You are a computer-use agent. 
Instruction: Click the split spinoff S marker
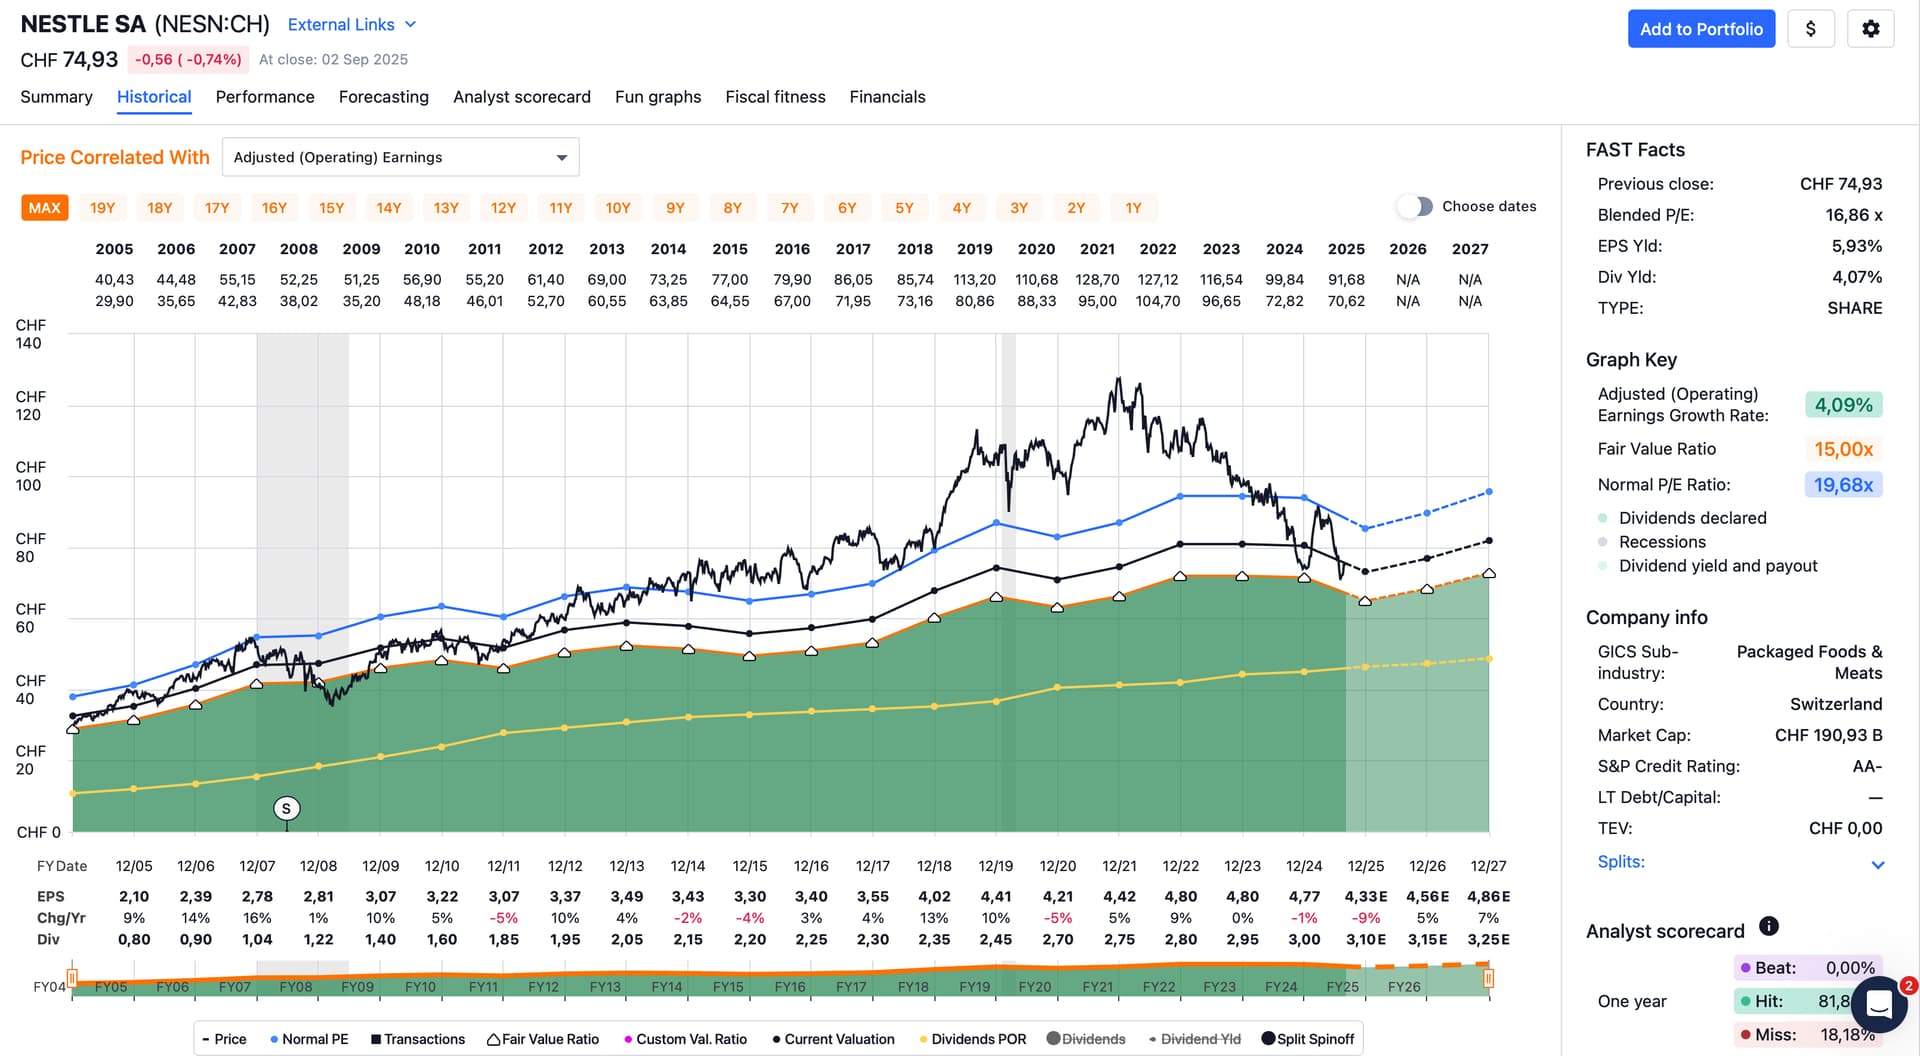(x=286, y=809)
